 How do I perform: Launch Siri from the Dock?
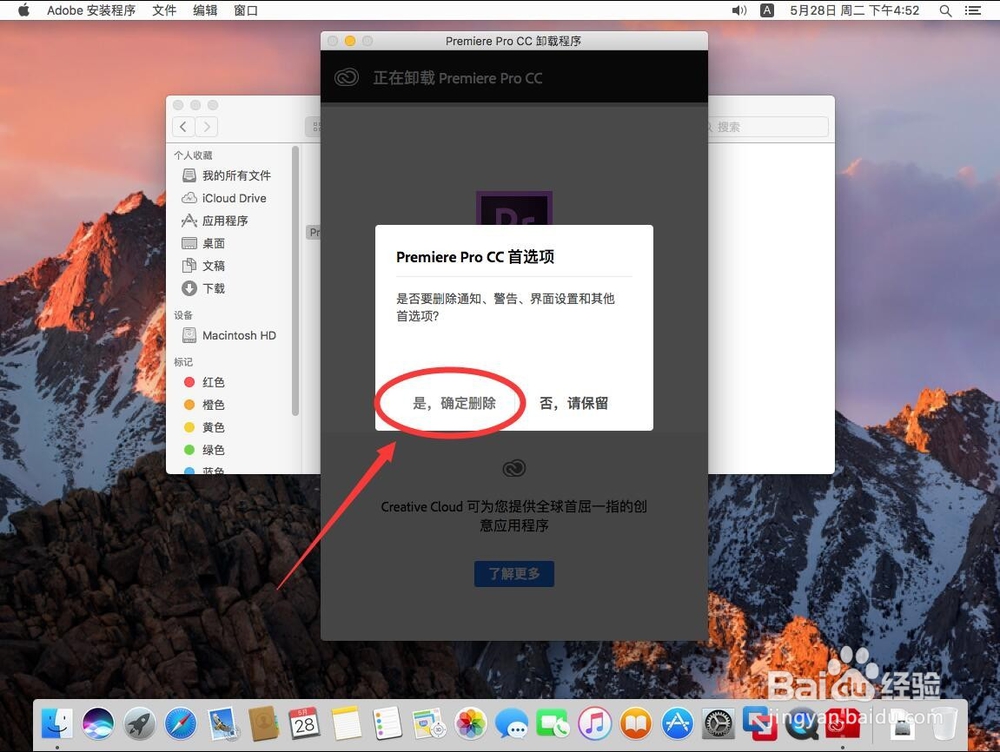tap(98, 723)
